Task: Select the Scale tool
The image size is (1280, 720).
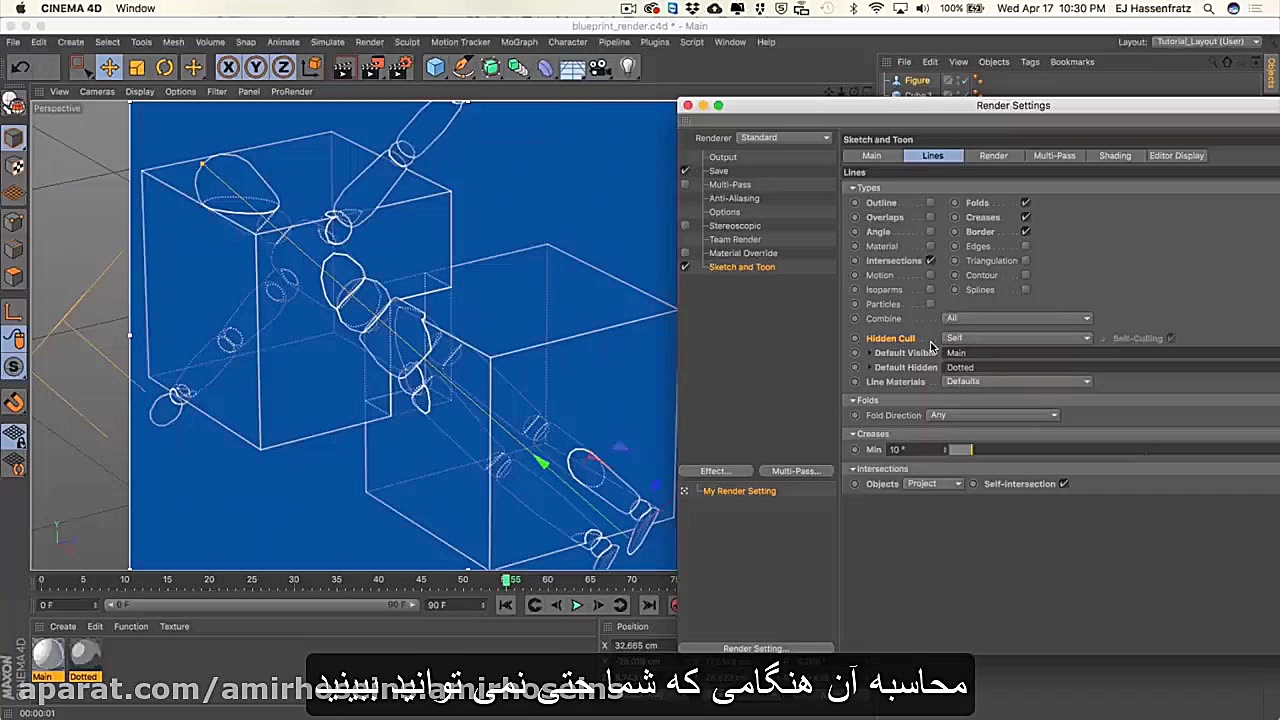Action: [x=136, y=67]
